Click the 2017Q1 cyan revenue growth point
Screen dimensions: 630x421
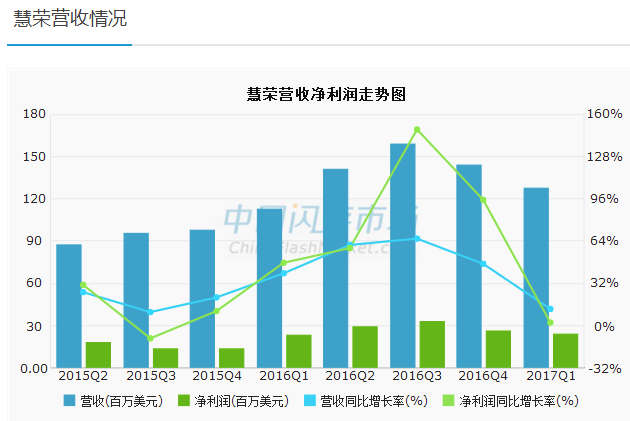tap(550, 309)
